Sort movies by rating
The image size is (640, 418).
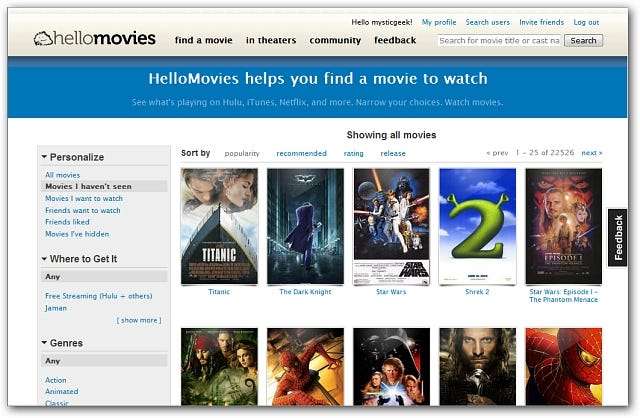click(353, 153)
